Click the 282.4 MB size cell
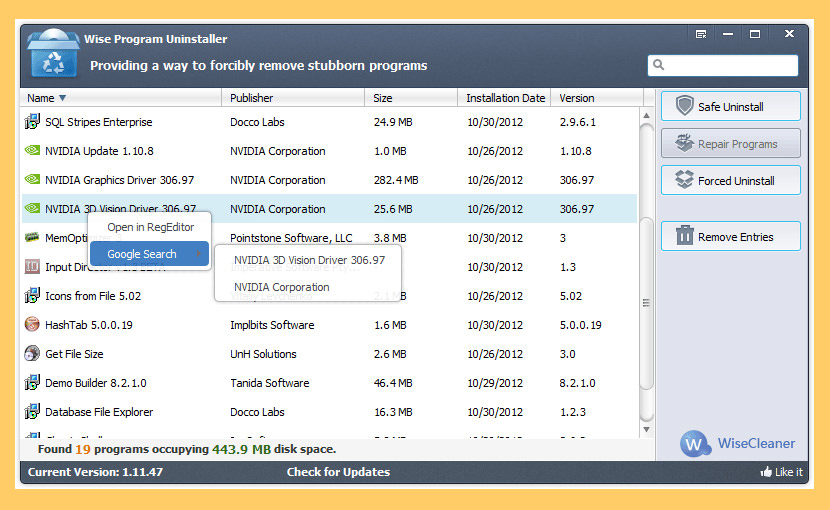 pos(396,180)
